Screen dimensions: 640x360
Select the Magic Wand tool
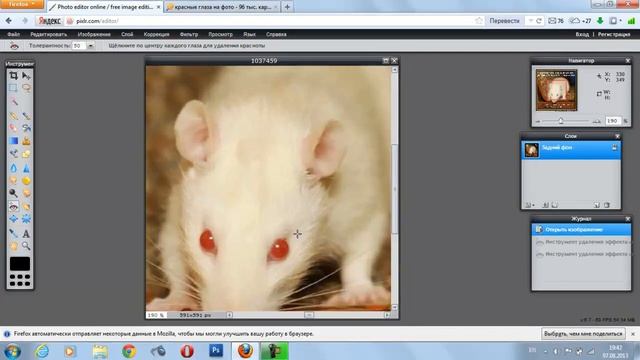click(13, 101)
